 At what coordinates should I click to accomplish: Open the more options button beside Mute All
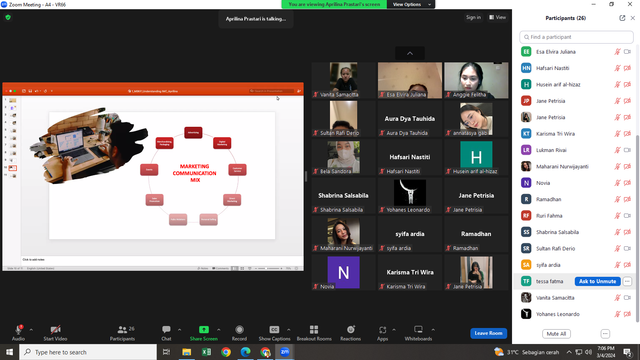[x=605, y=334]
